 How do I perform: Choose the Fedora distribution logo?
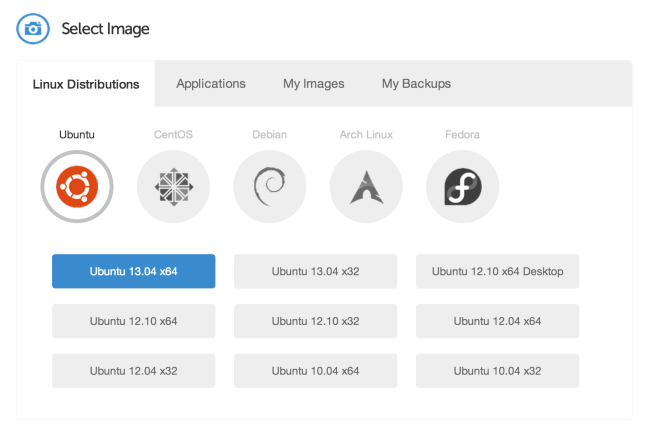click(x=462, y=186)
